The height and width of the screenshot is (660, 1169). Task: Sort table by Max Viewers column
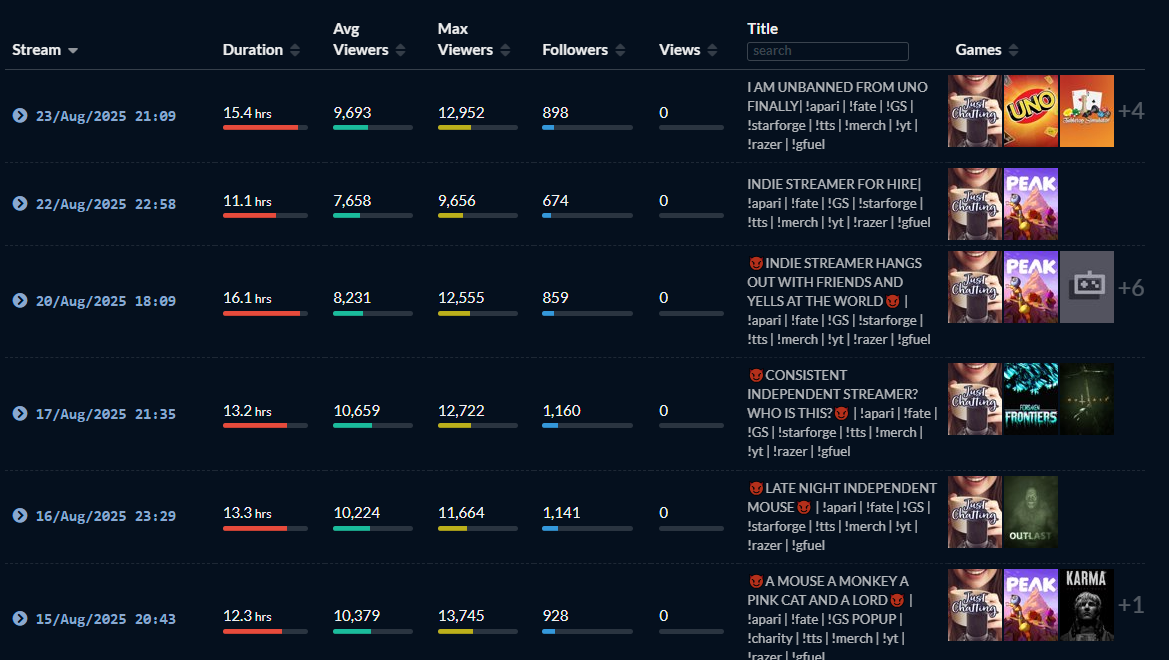tap(473, 40)
